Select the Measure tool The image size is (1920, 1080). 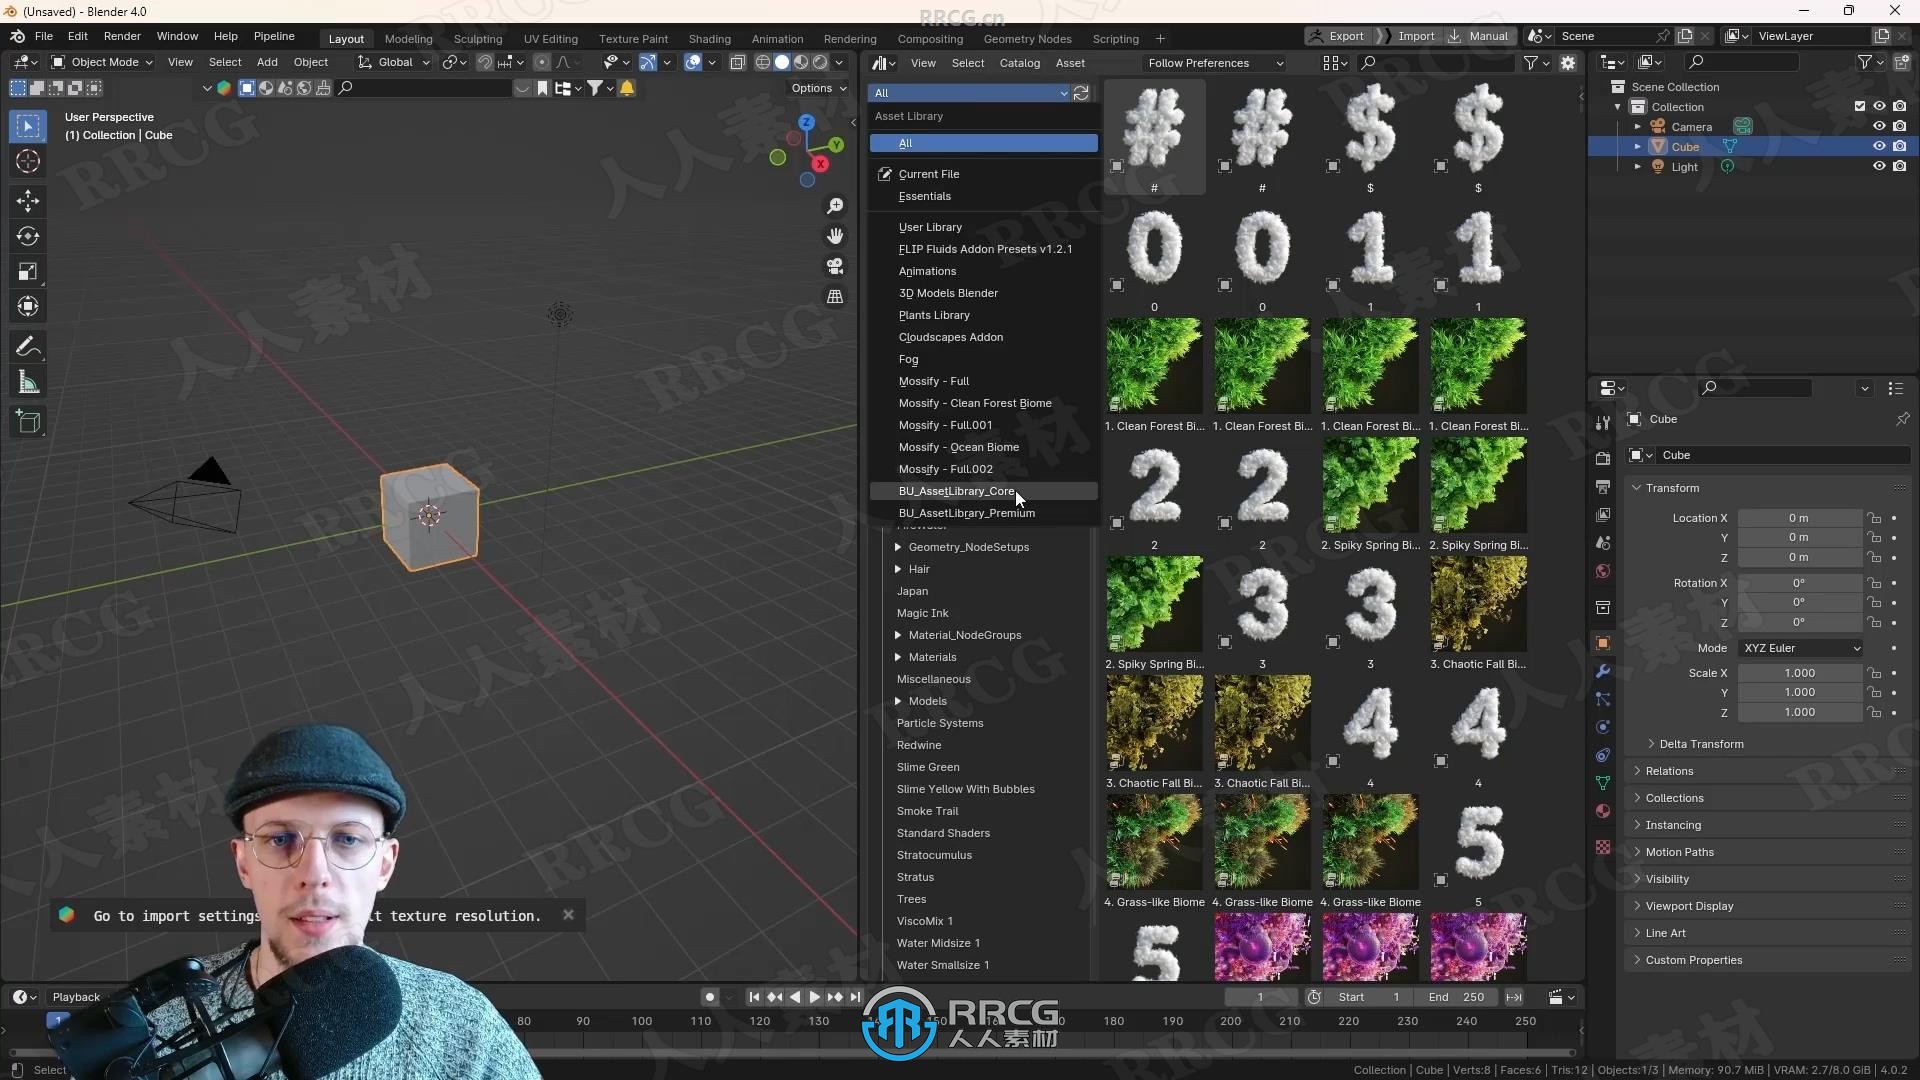click(x=28, y=383)
